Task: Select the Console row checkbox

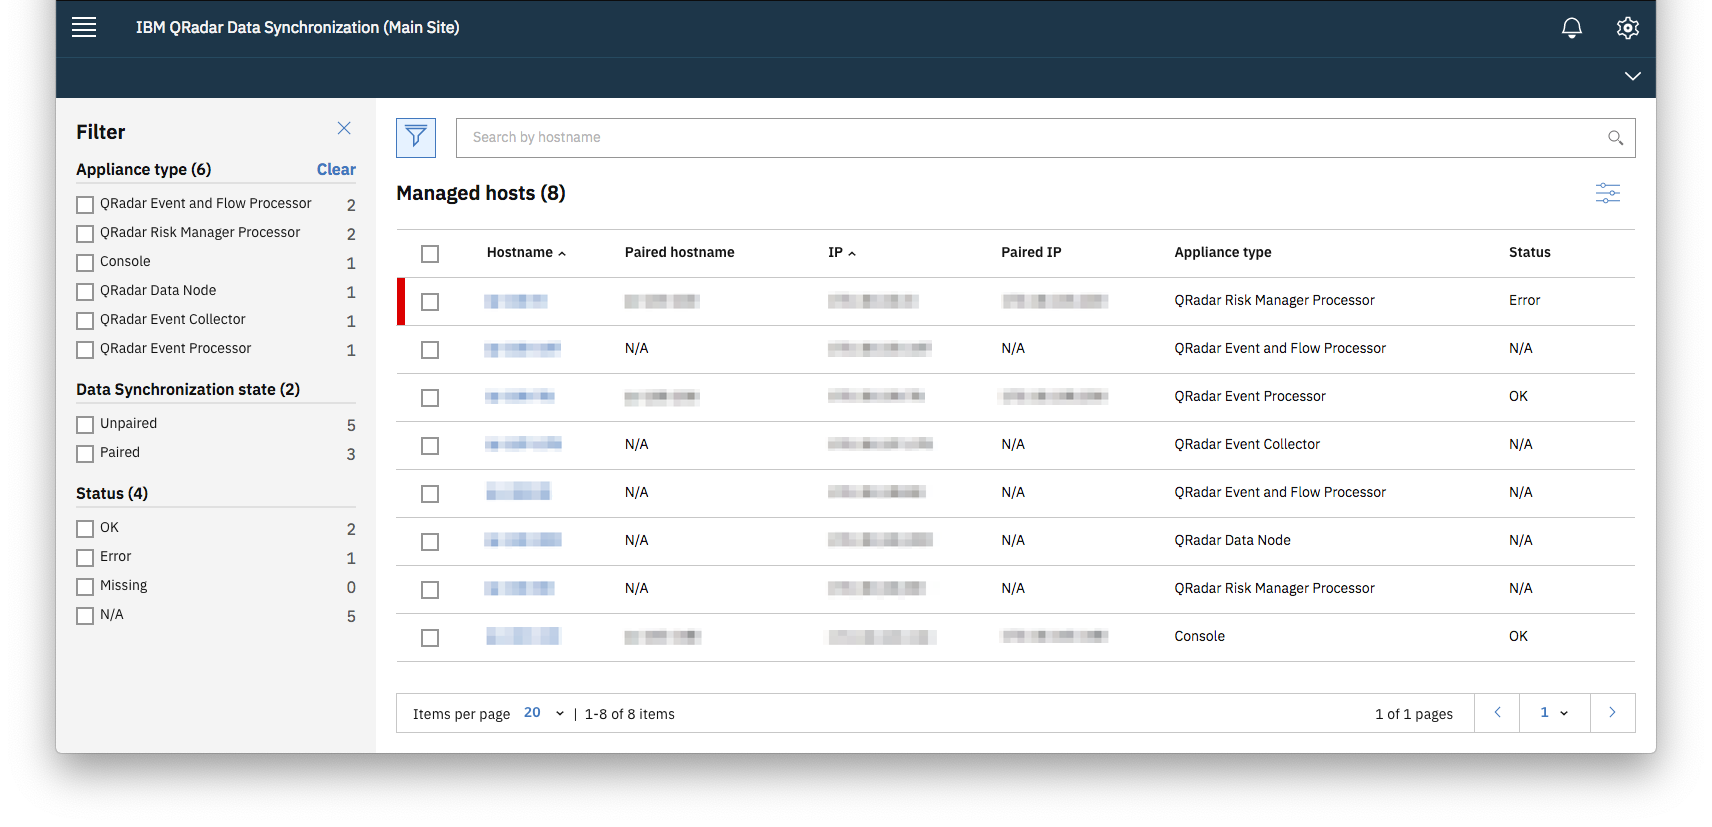Action: (x=430, y=638)
